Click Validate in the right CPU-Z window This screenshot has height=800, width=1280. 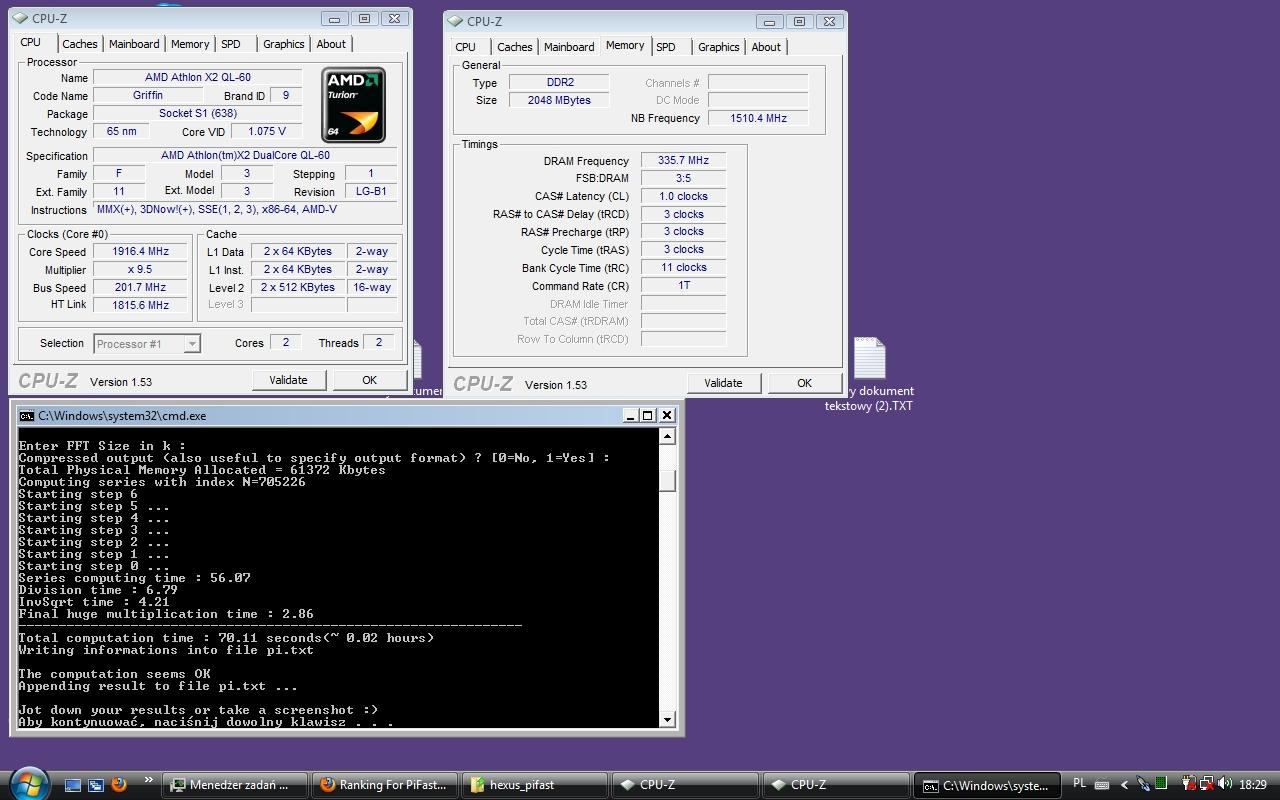[723, 383]
